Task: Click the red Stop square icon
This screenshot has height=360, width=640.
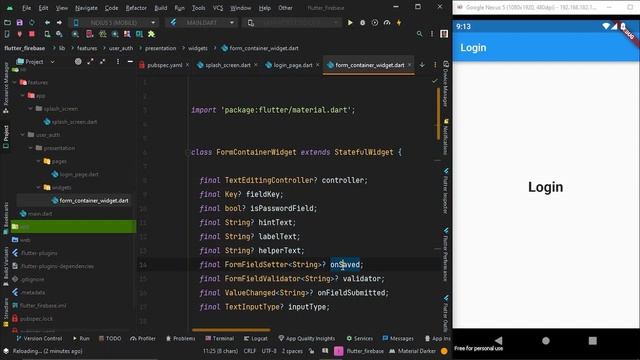Action: pos(31,34)
